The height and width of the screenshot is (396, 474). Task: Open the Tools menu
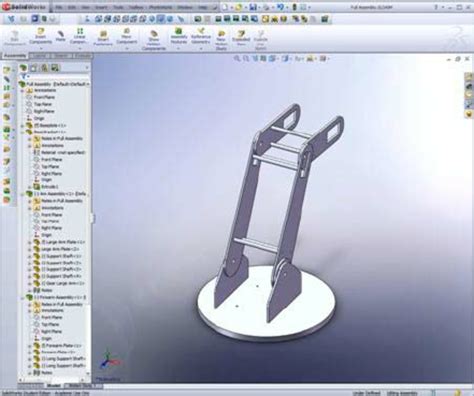click(x=118, y=7)
